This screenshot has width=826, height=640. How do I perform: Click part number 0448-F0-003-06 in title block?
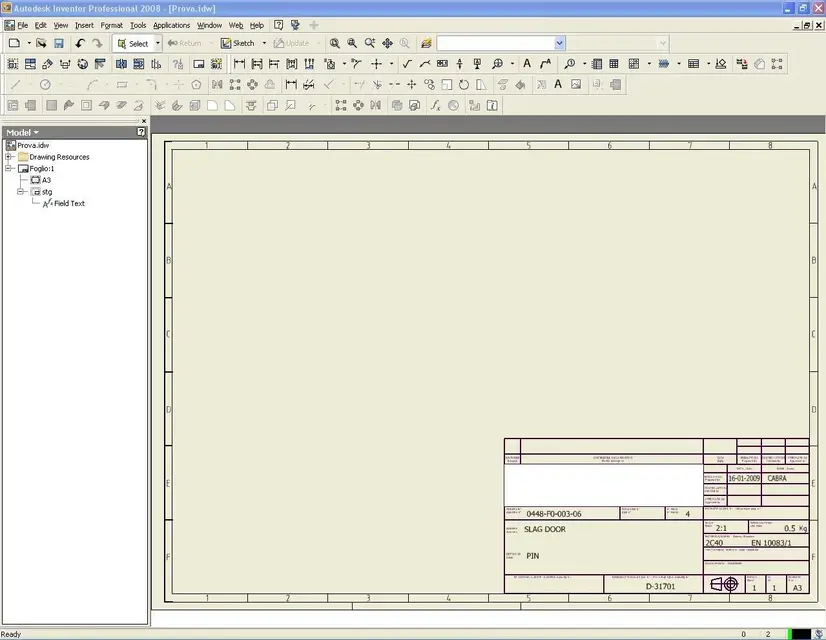pos(554,514)
